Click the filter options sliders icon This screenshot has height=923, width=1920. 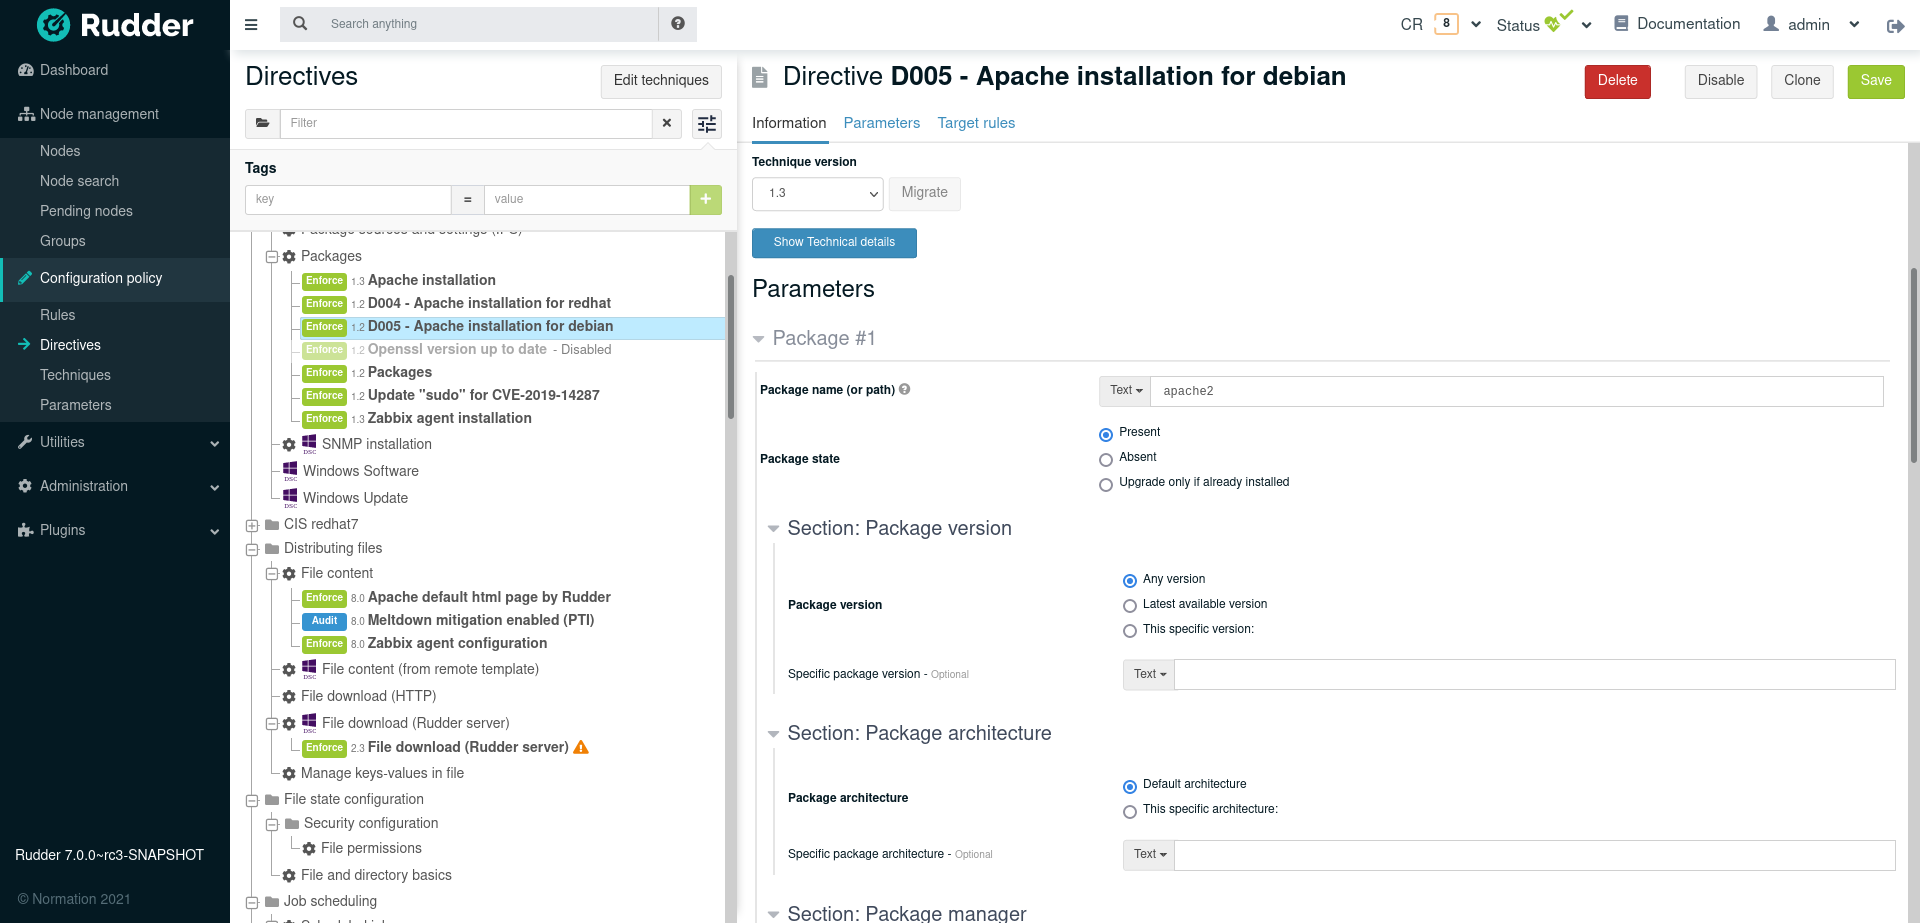point(707,124)
